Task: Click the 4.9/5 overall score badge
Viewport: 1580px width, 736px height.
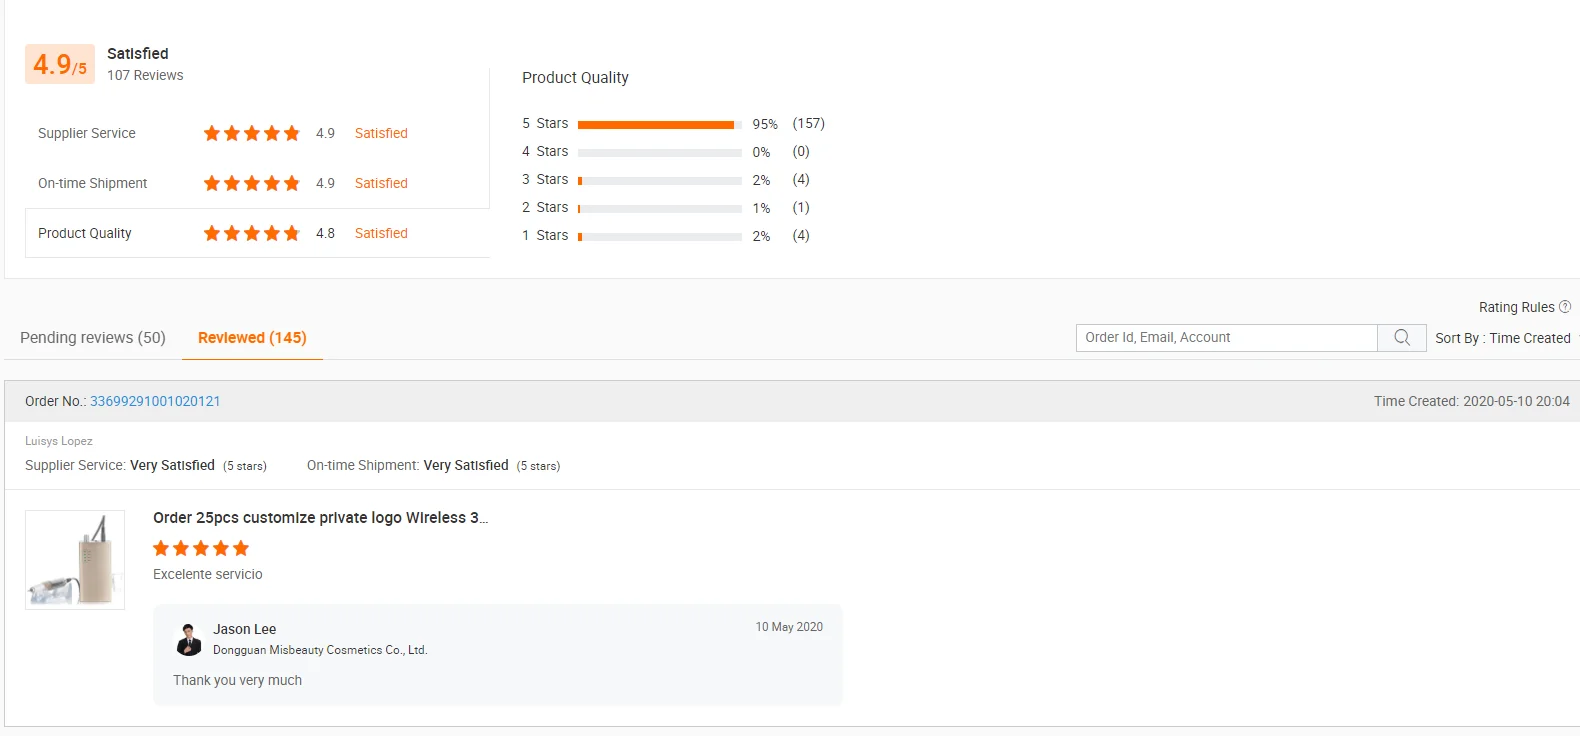Action: click(60, 64)
